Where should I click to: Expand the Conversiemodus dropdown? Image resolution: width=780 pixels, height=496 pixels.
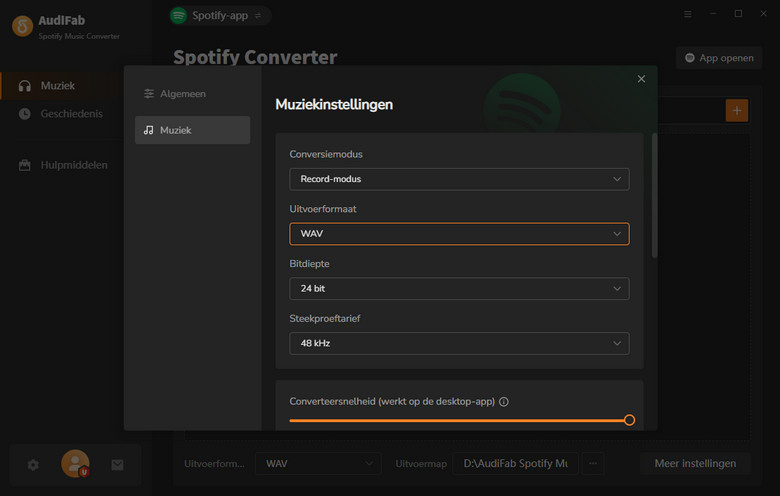459,179
